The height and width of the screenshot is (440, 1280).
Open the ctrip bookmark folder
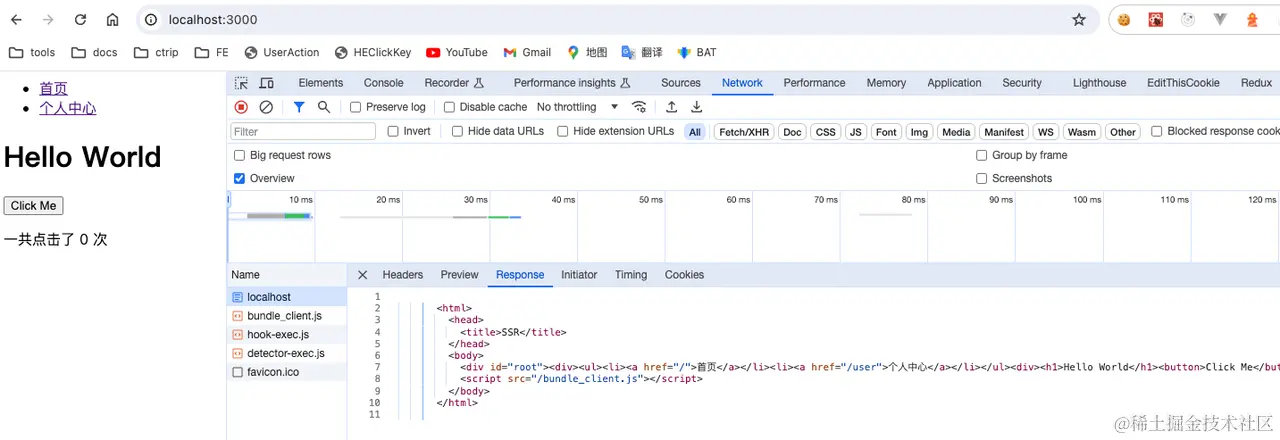pos(155,52)
